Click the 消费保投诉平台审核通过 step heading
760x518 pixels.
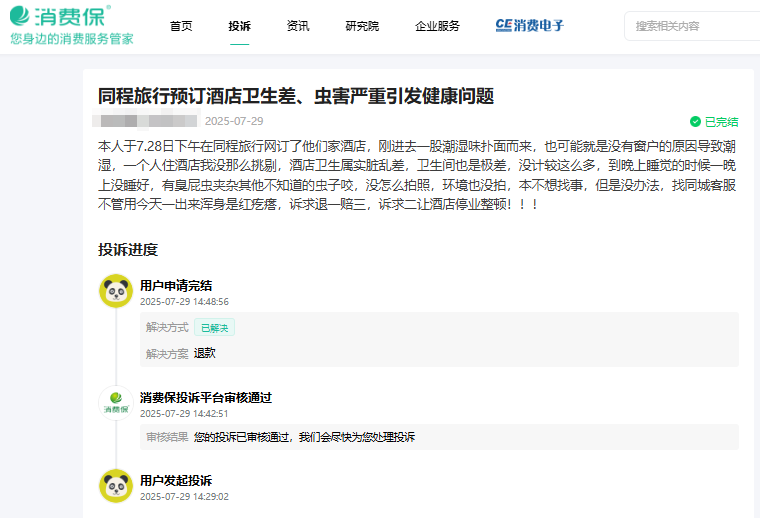[206, 397]
